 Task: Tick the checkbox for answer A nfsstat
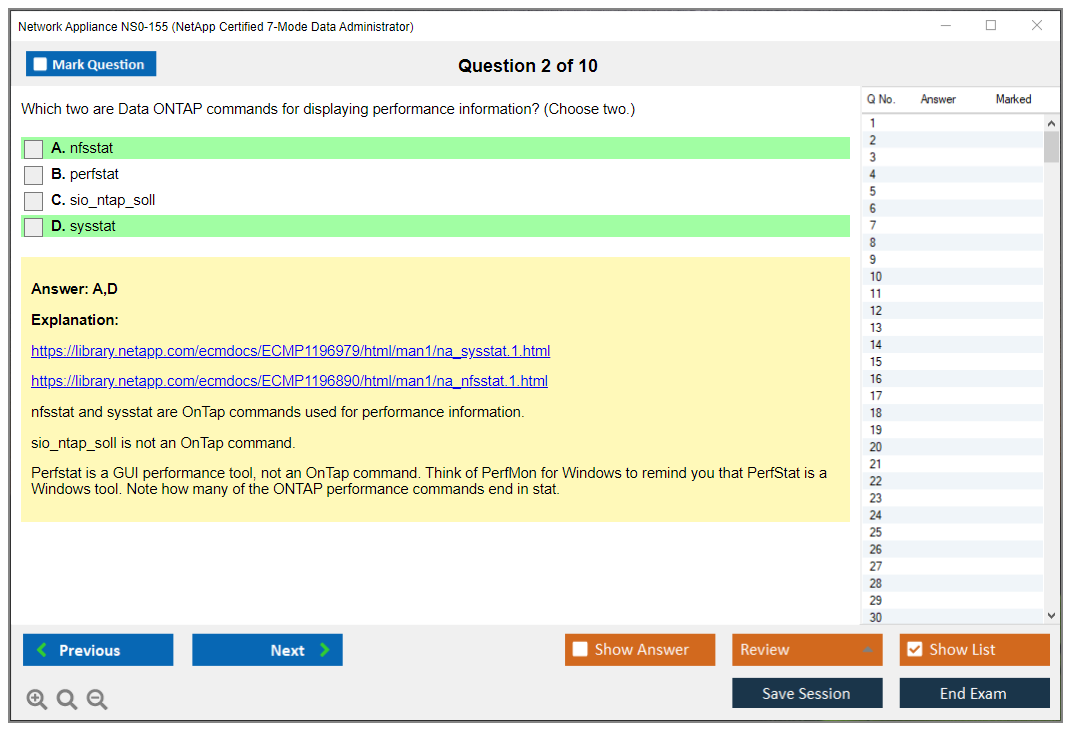34,149
